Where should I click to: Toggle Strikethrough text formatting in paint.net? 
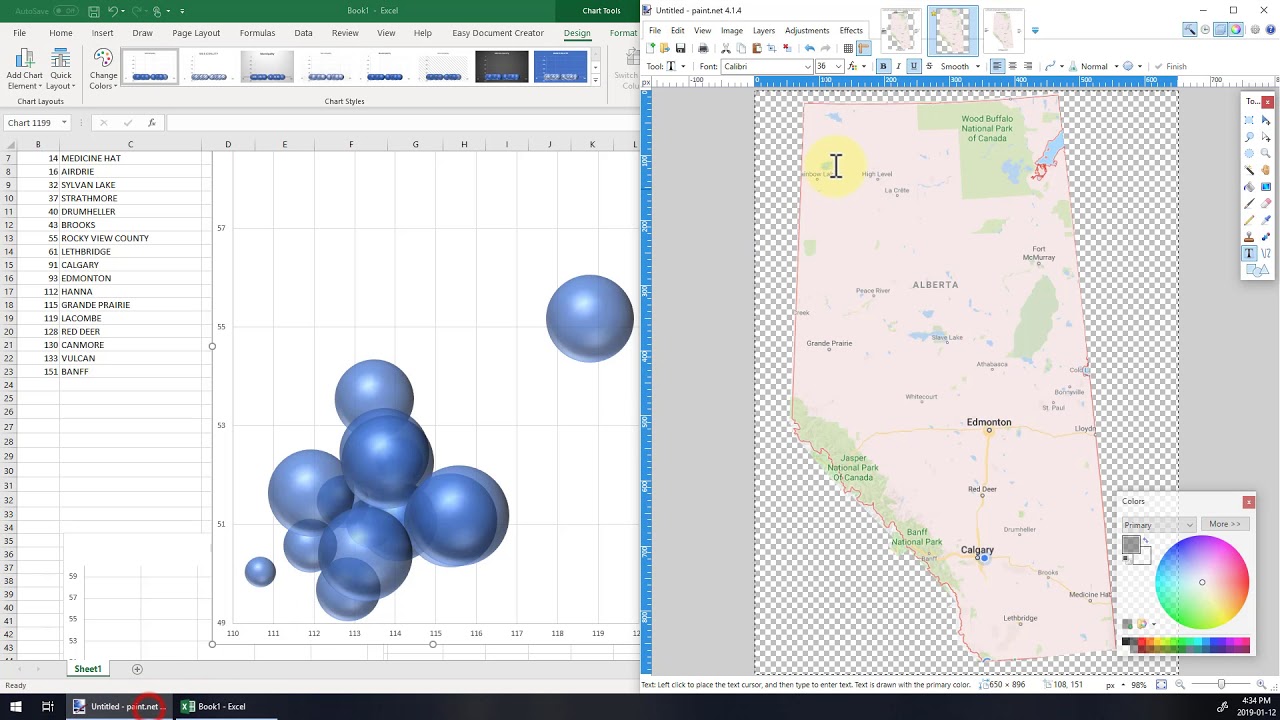click(929, 66)
